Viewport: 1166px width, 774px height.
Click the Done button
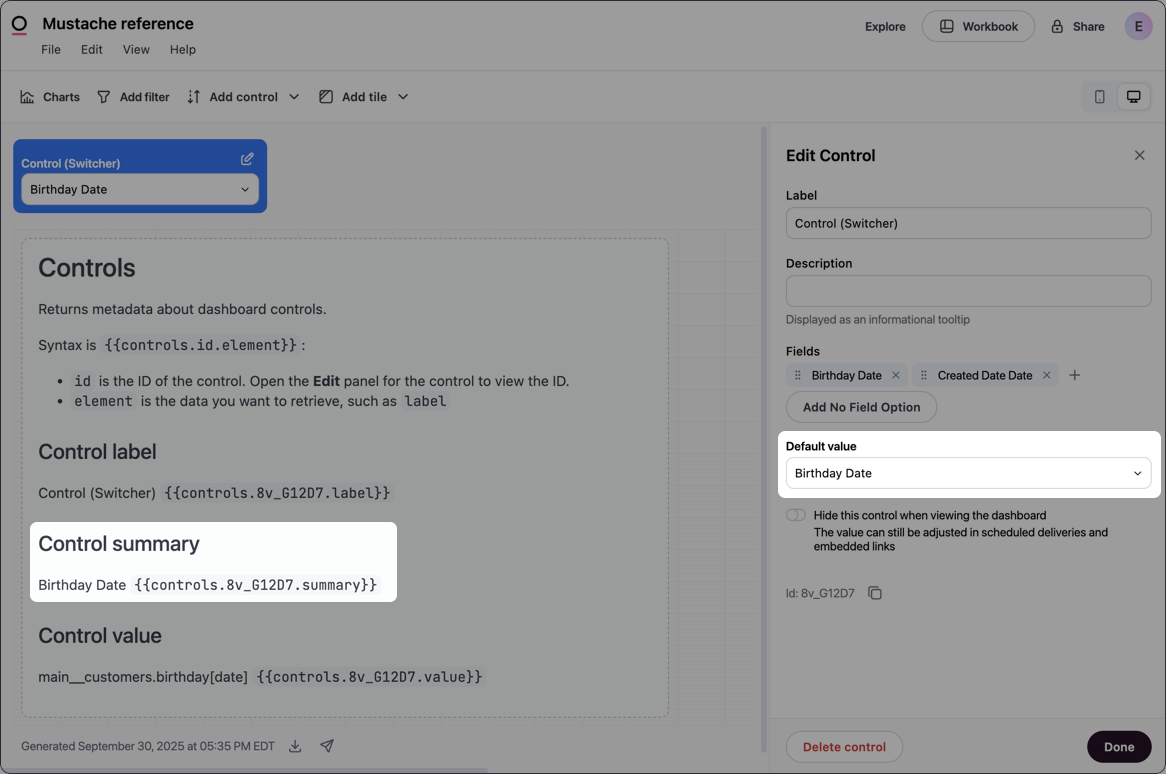1119,746
